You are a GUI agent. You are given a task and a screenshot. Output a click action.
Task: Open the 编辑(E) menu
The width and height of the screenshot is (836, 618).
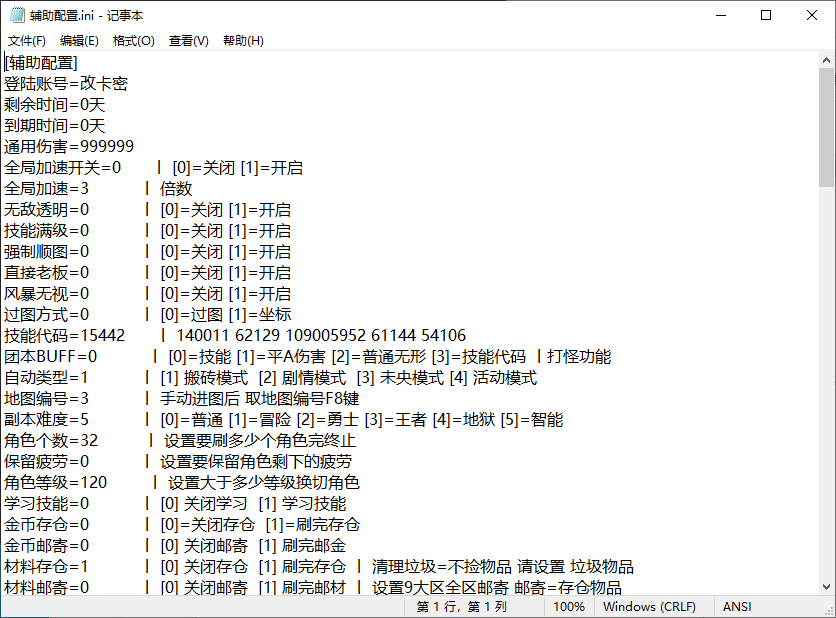(x=79, y=40)
